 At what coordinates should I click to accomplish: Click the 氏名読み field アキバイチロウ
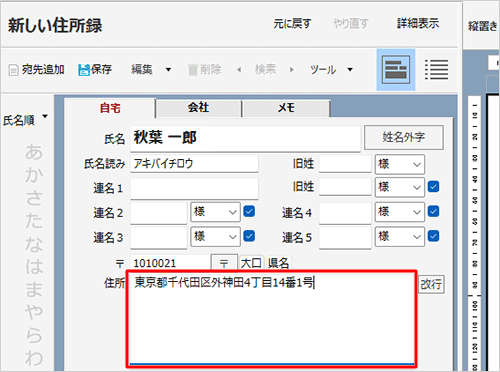click(x=194, y=164)
